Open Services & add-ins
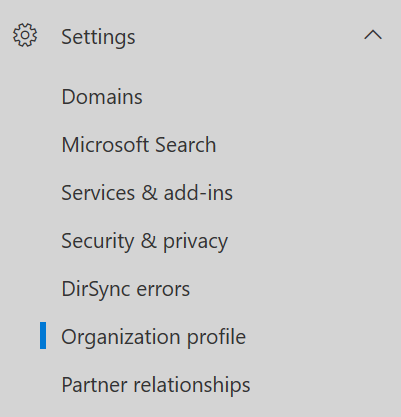The image size is (401, 417). [x=147, y=193]
